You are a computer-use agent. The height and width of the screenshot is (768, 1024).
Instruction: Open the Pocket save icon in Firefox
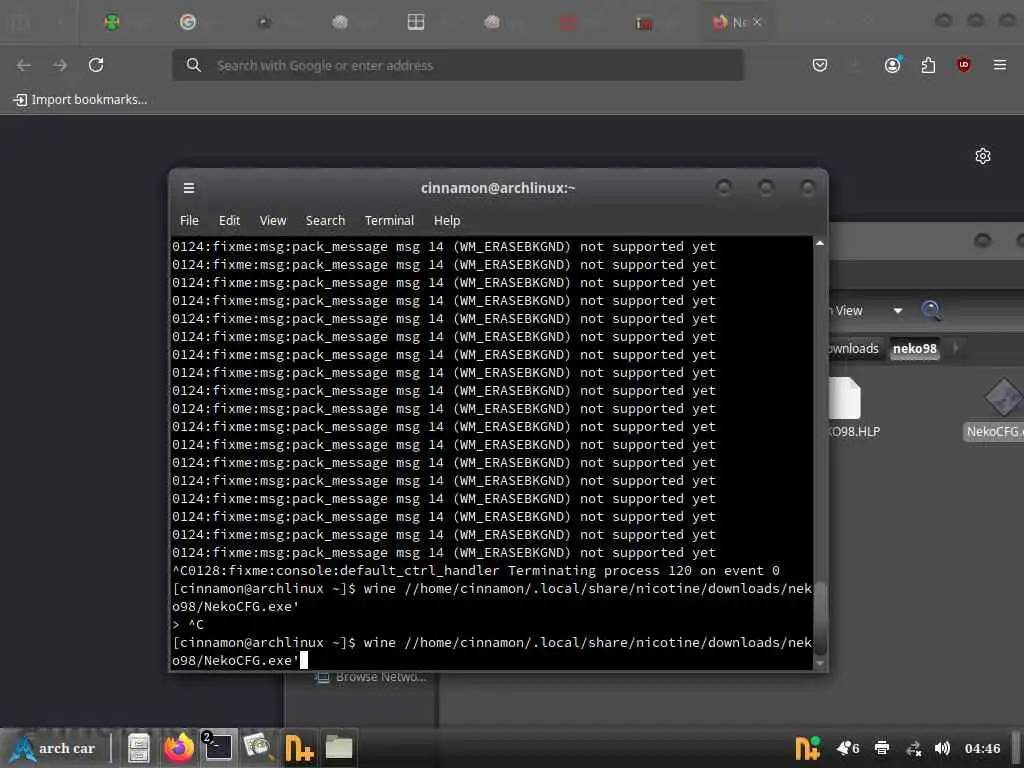[x=820, y=65]
